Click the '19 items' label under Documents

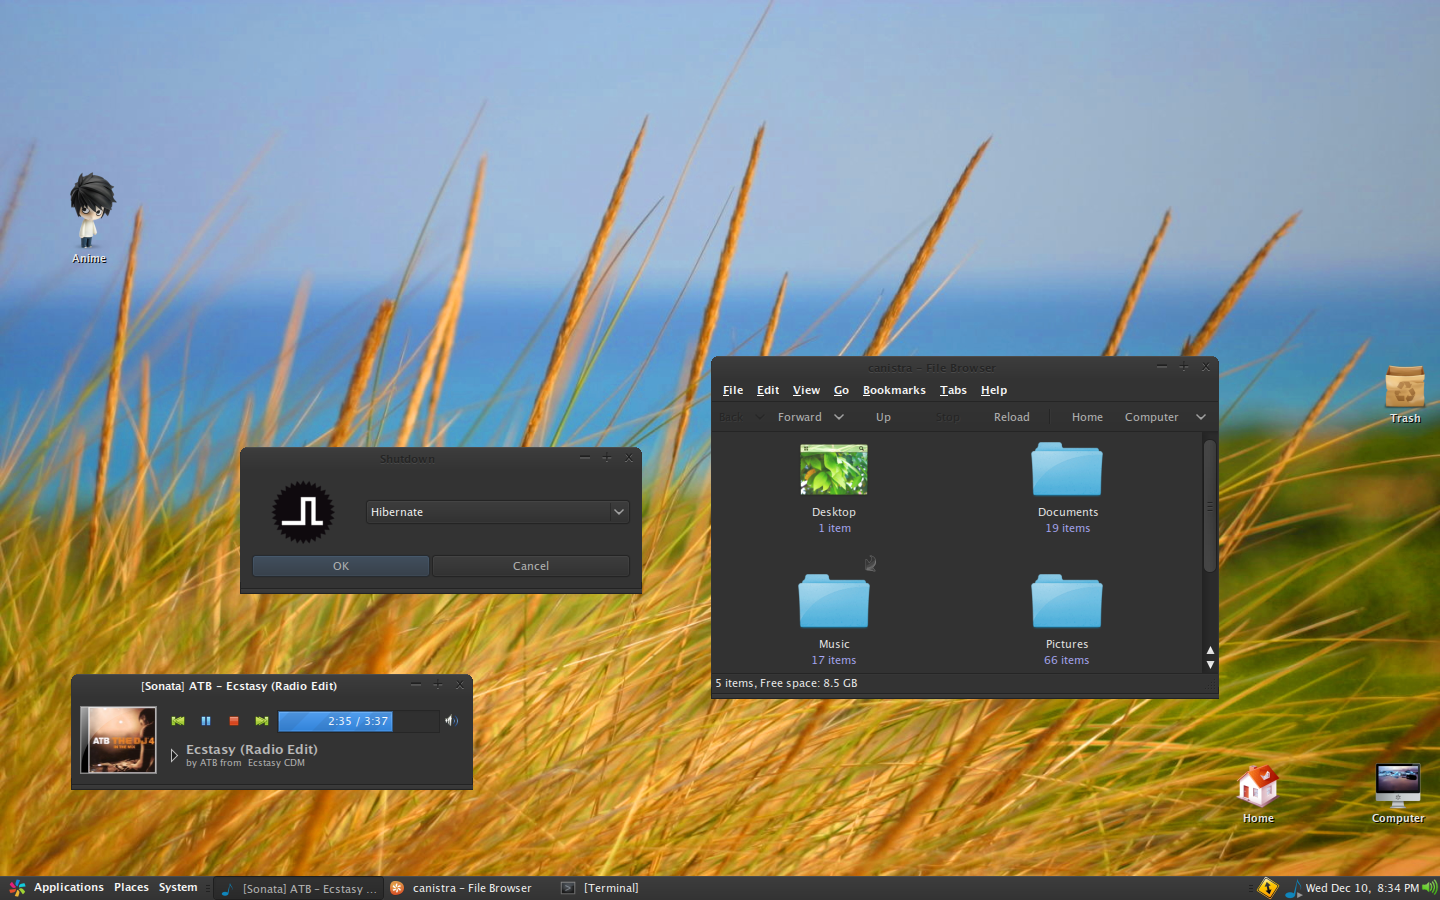click(x=1068, y=528)
